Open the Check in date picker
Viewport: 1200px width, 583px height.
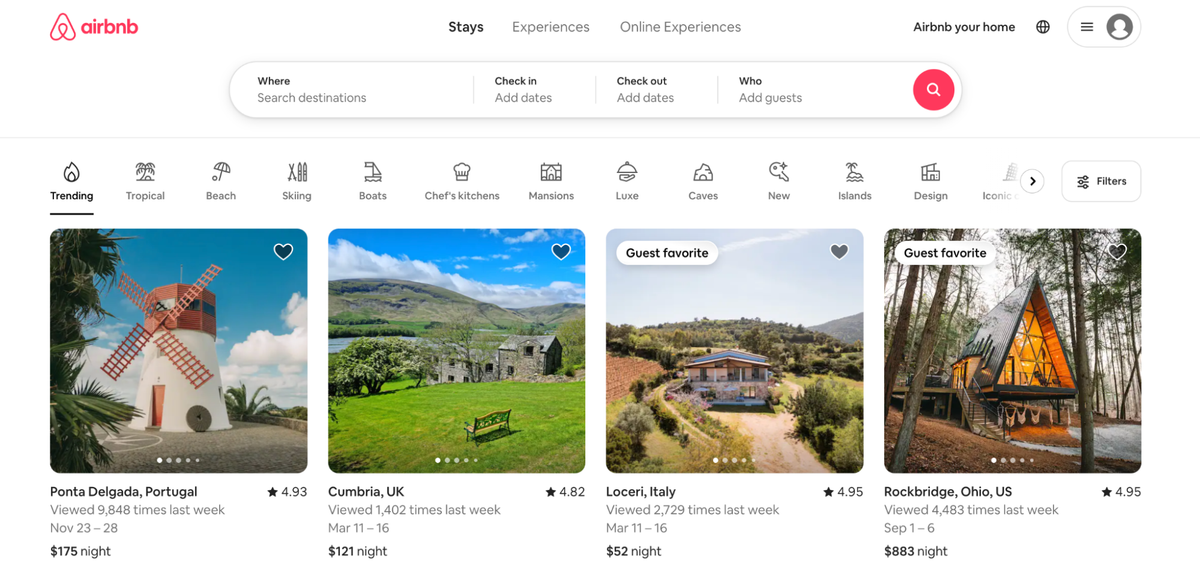pos(533,90)
